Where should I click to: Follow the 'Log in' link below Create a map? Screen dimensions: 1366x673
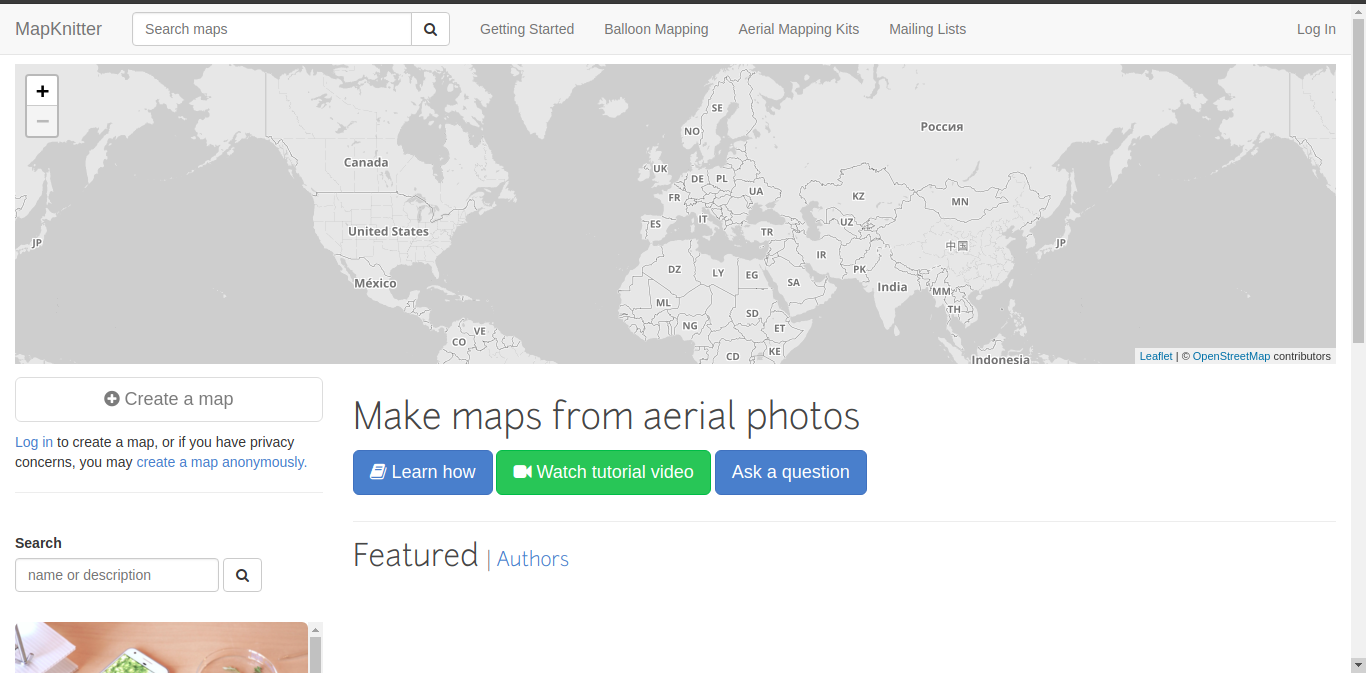[34, 442]
